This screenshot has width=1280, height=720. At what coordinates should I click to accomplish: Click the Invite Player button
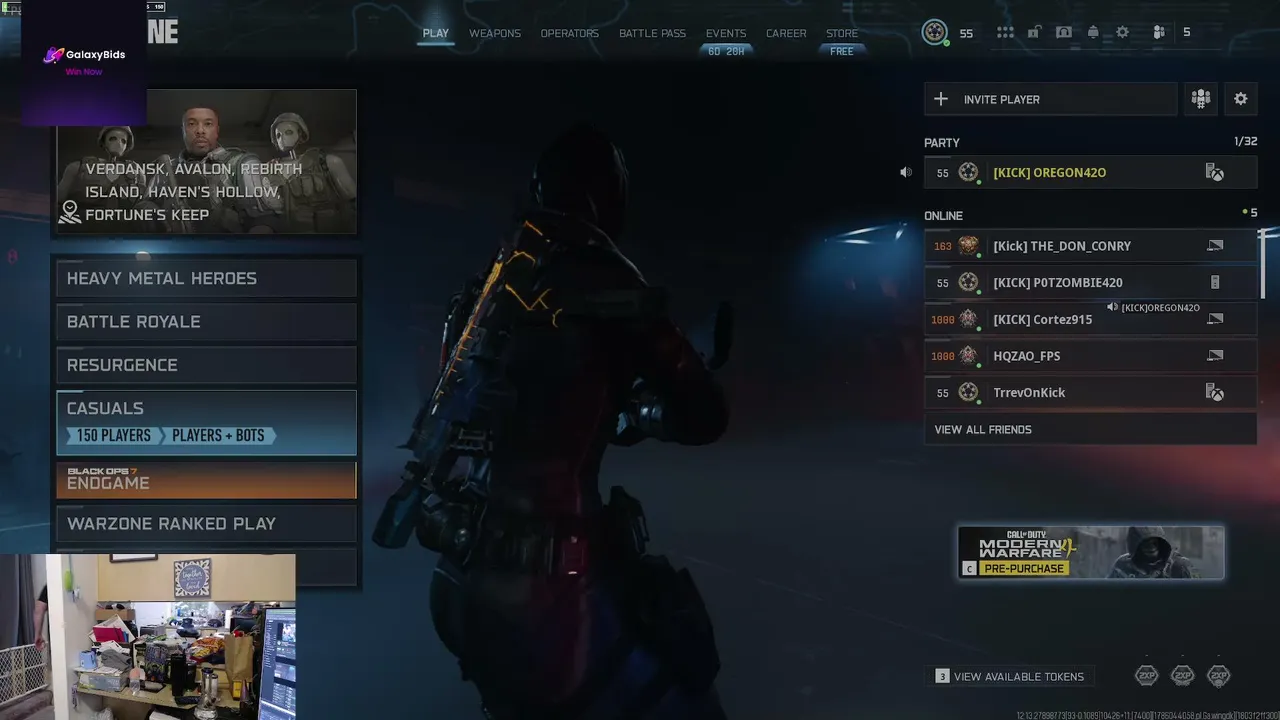point(1050,99)
